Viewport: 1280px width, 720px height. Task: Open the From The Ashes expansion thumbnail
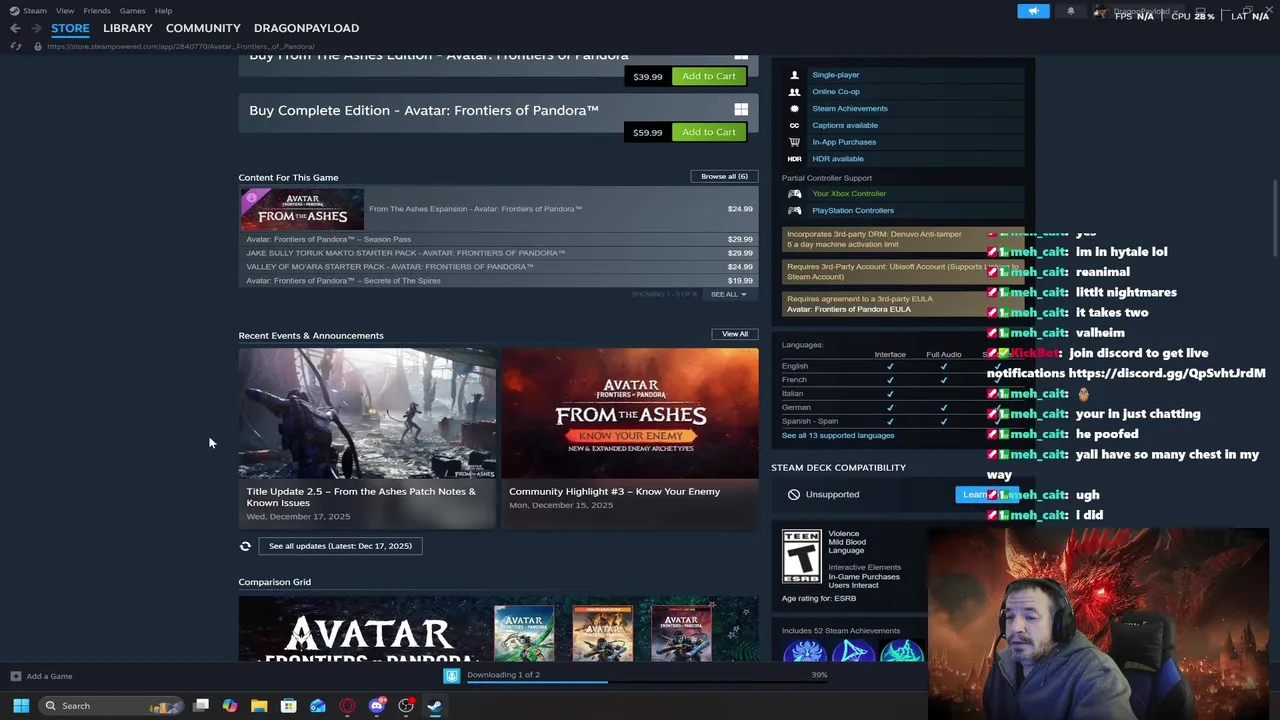pyautogui.click(x=302, y=209)
